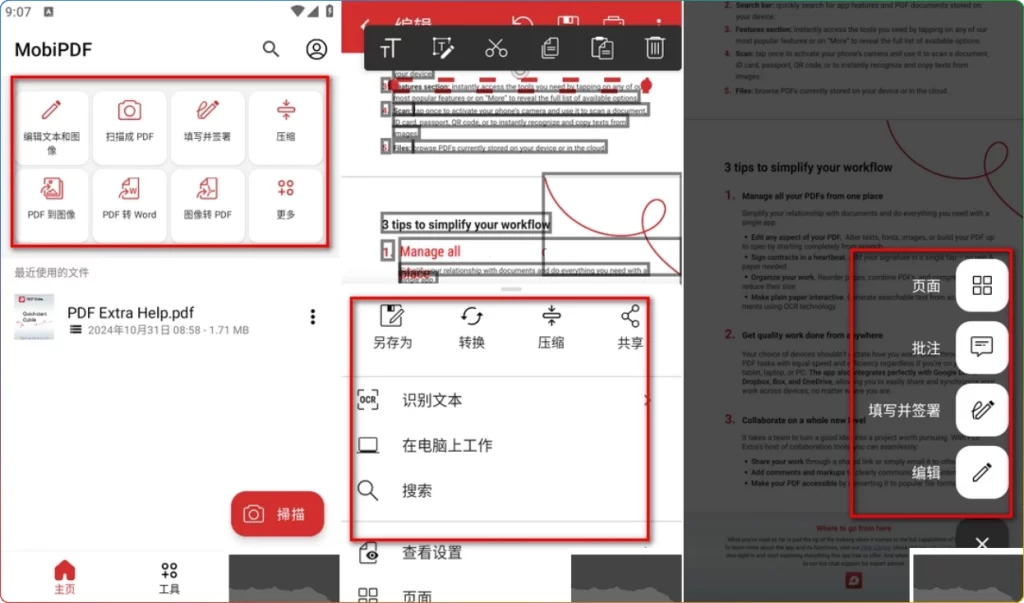Switch to the Tools (工具) tab
This screenshot has height=603, width=1024.
click(x=169, y=576)
